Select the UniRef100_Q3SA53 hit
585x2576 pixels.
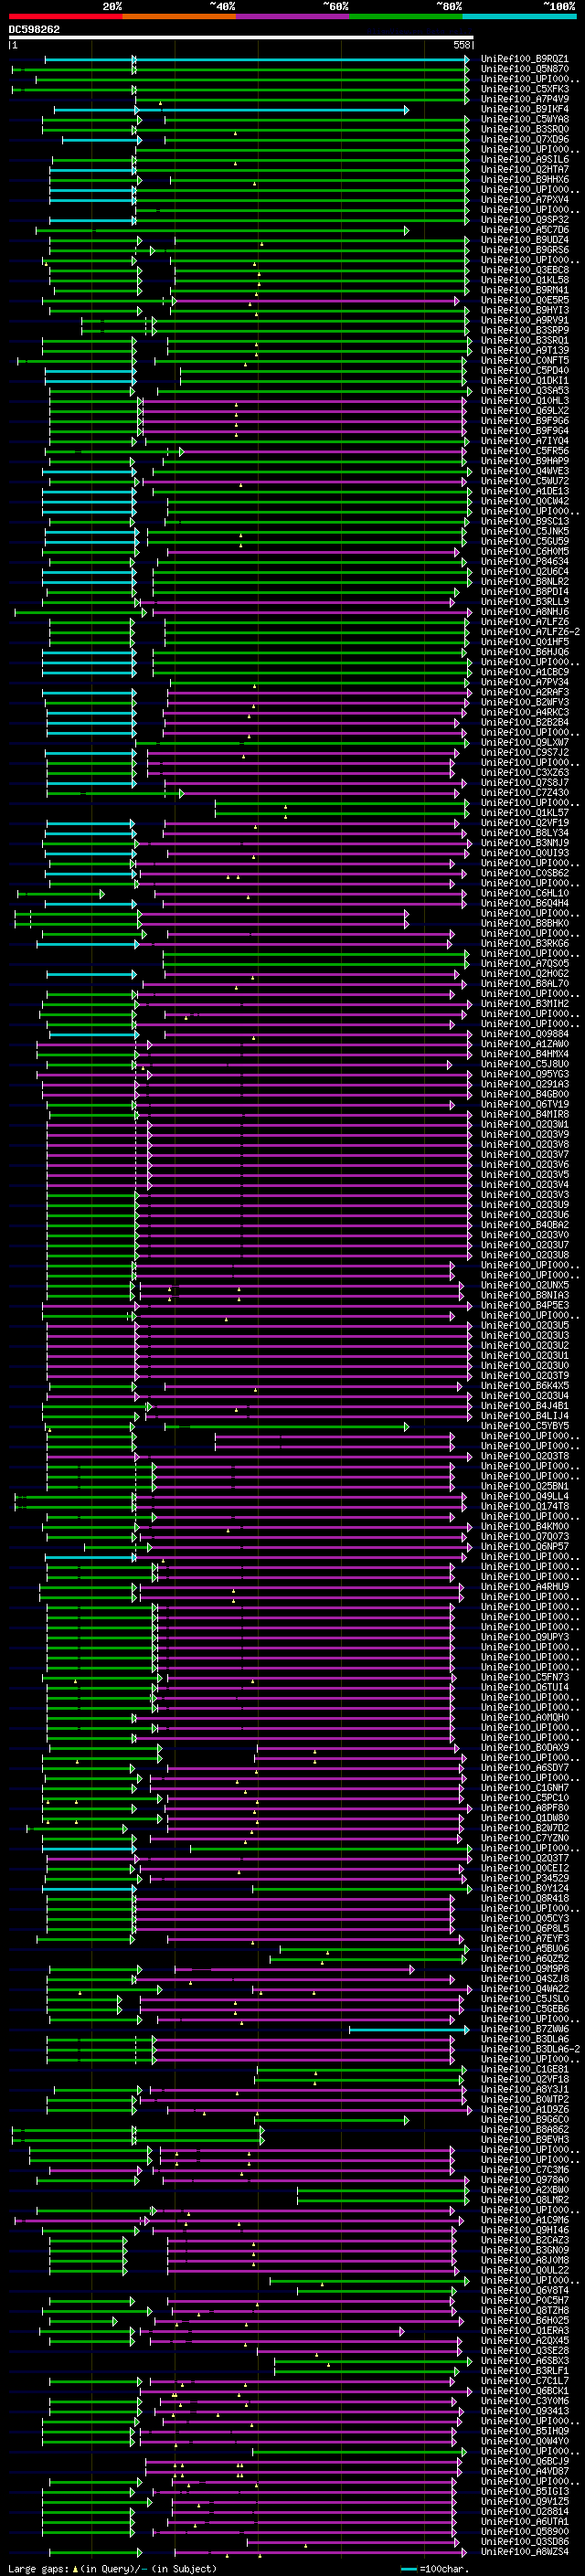pyautogui.click(x=525, y=390)
